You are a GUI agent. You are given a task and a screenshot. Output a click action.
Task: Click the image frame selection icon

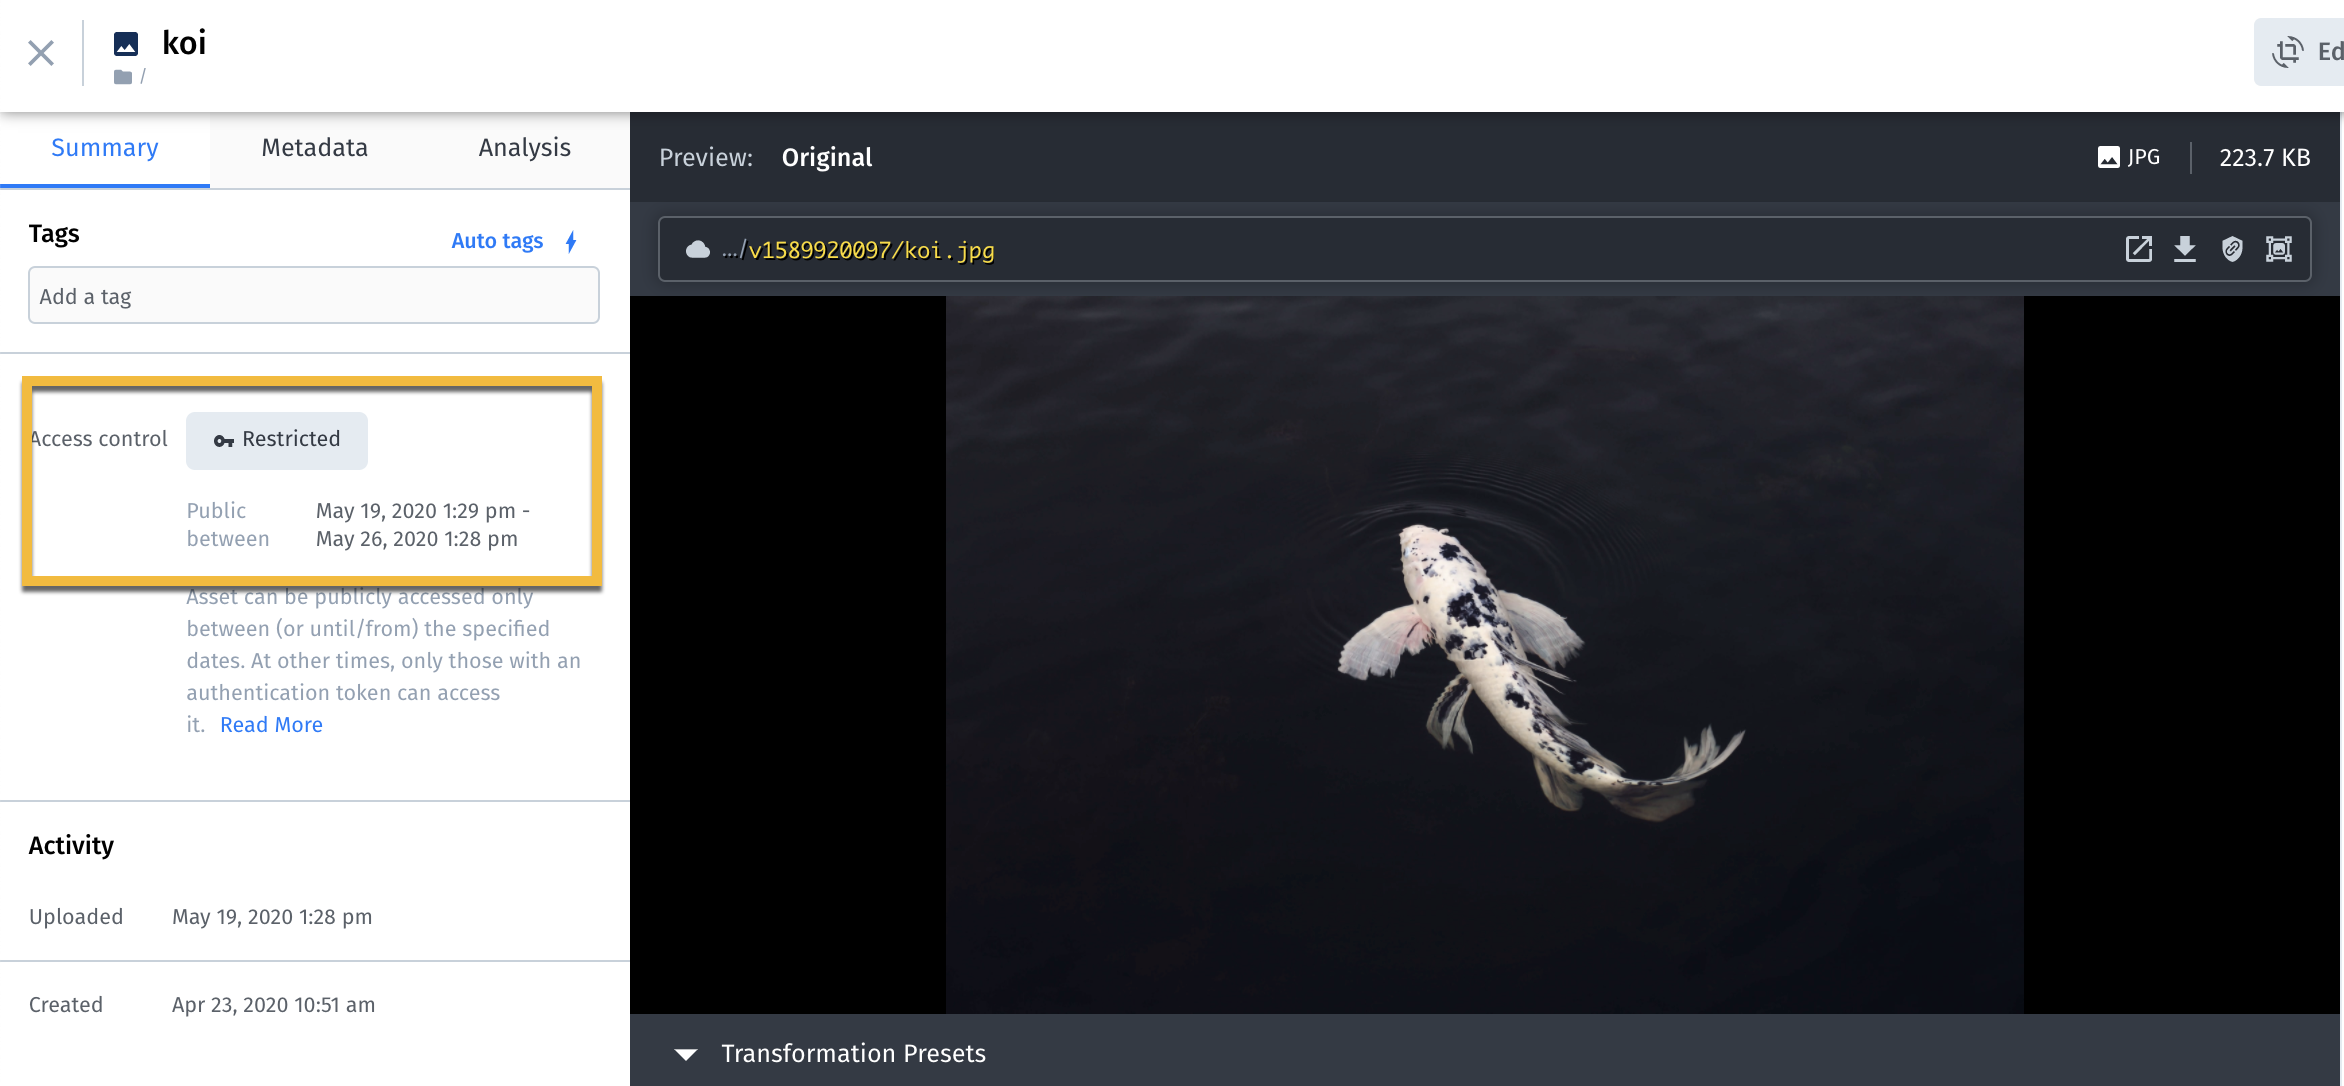point(2279,249)
